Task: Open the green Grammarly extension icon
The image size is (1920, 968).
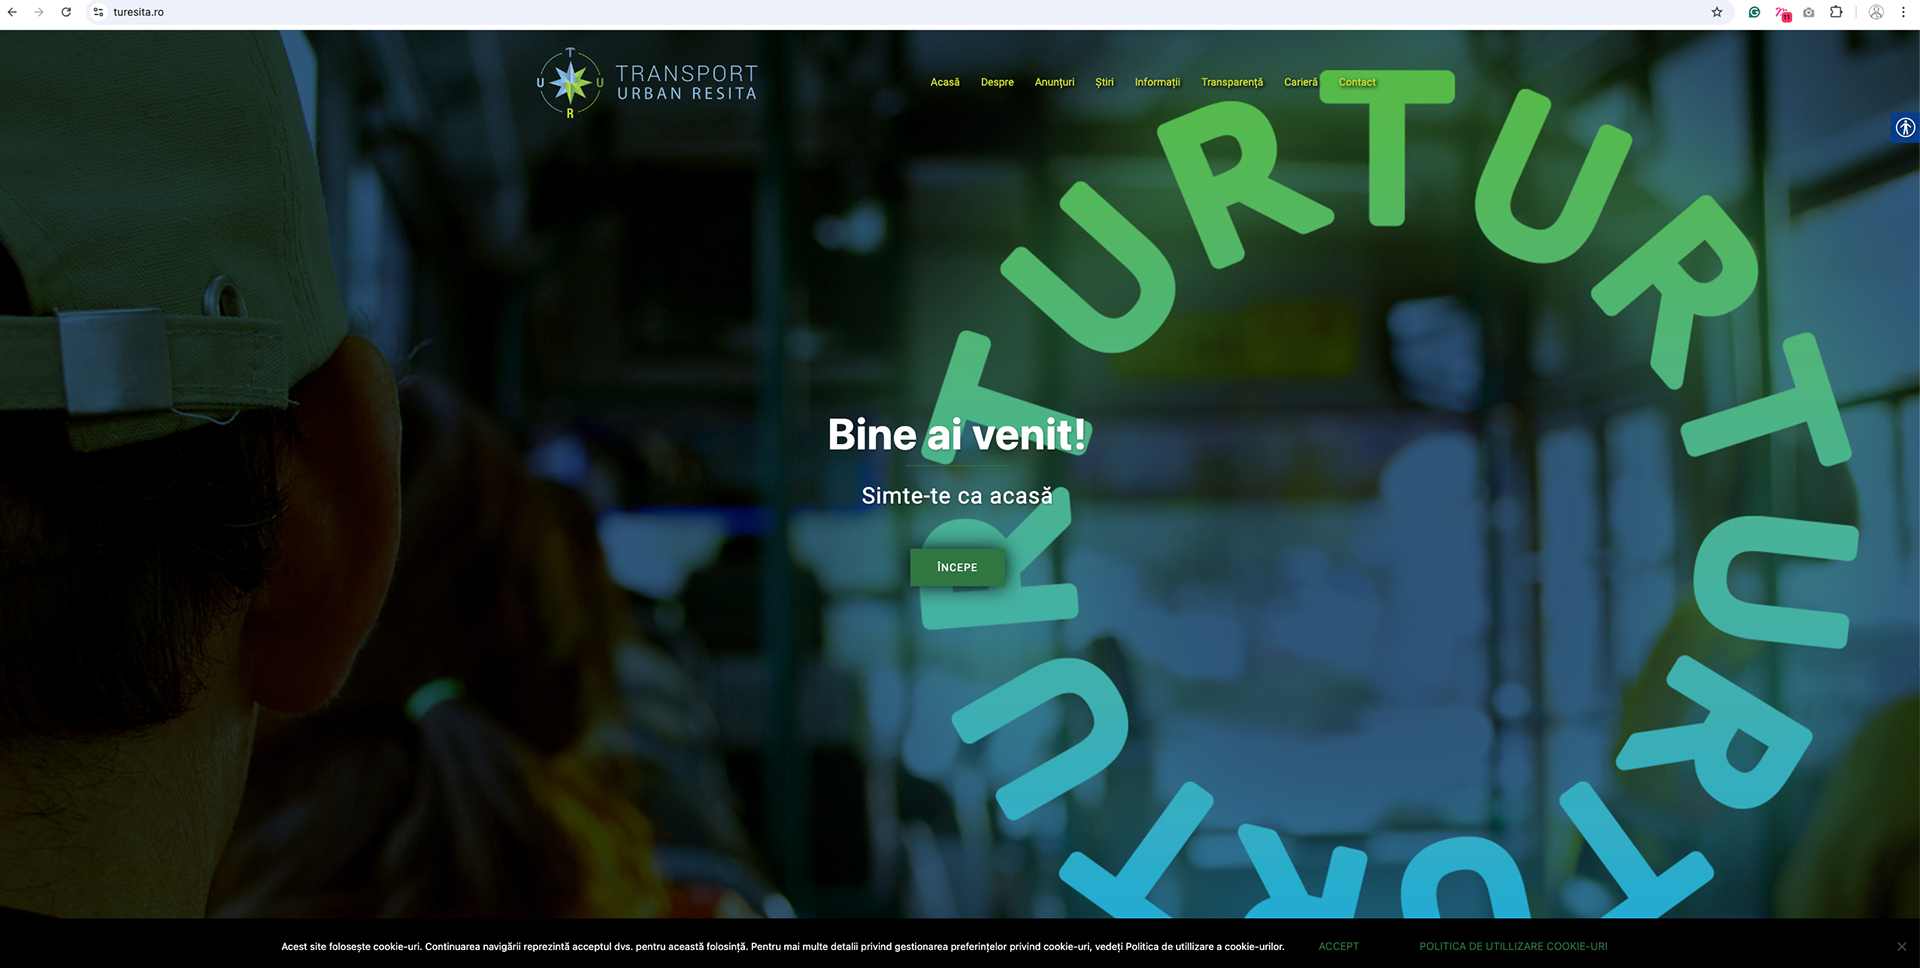Action: click(x=1754, y=12)
